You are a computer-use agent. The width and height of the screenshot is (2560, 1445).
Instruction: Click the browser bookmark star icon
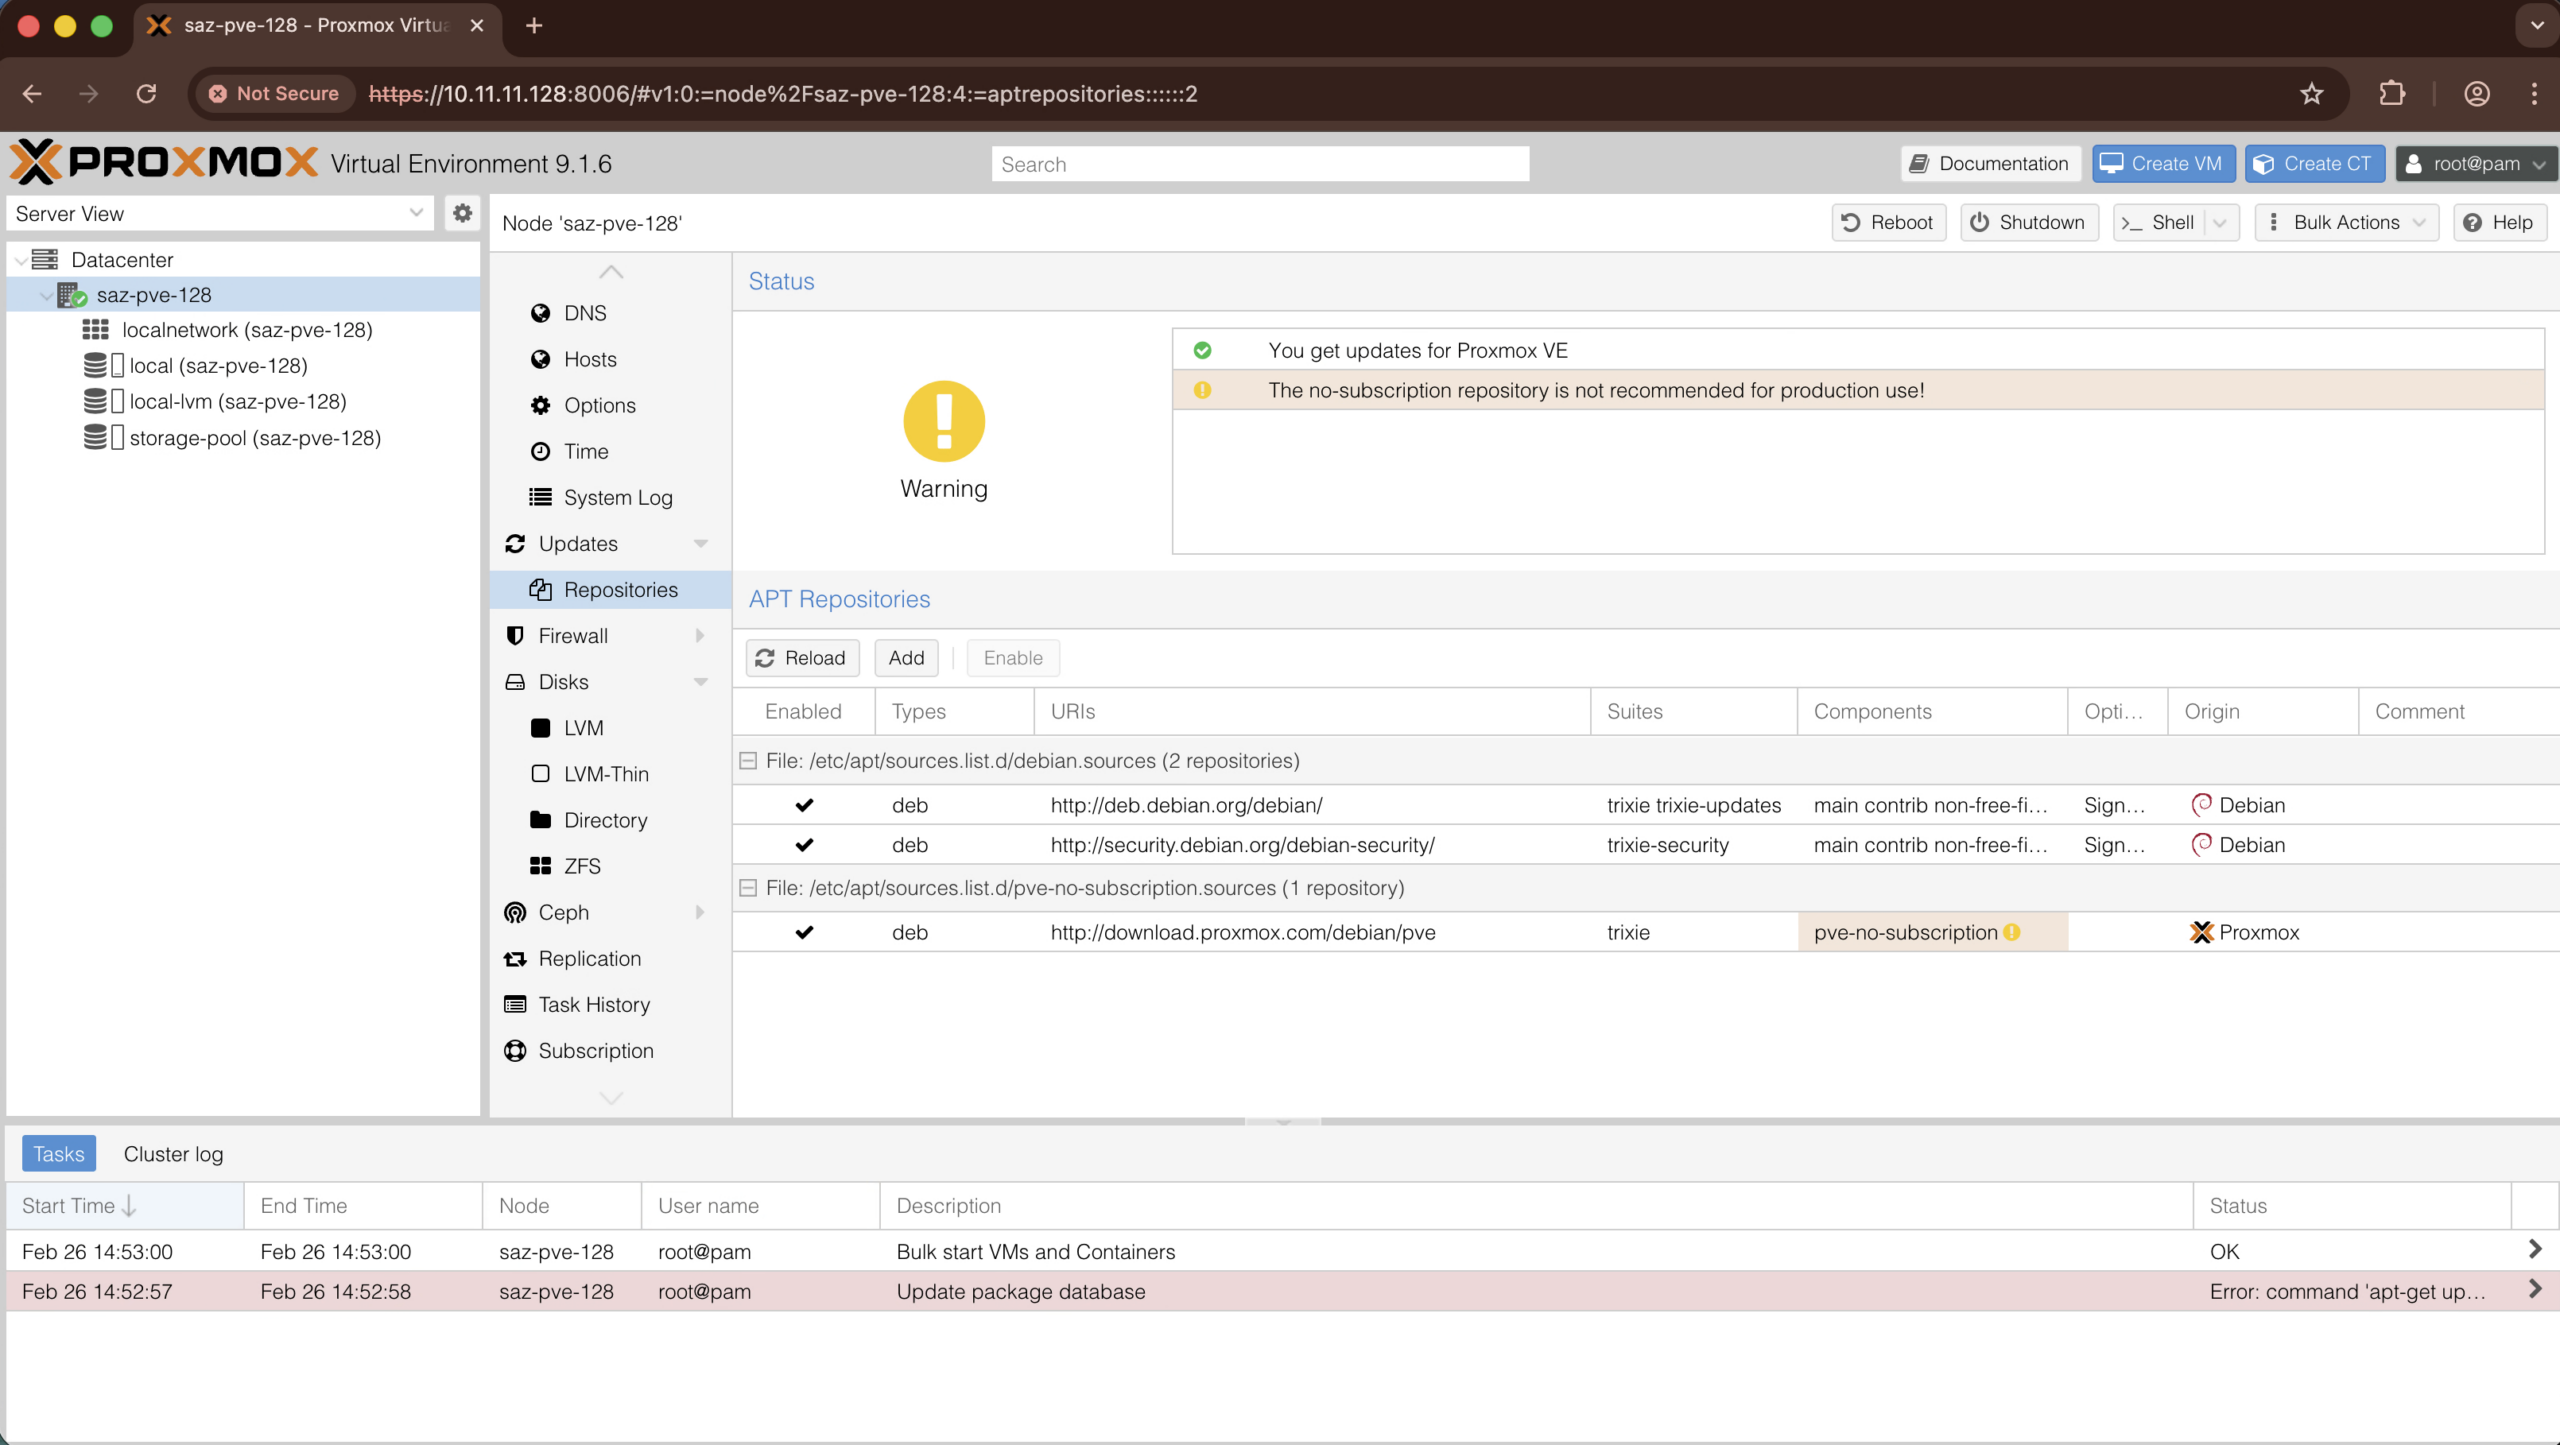tap(2311, 94)
